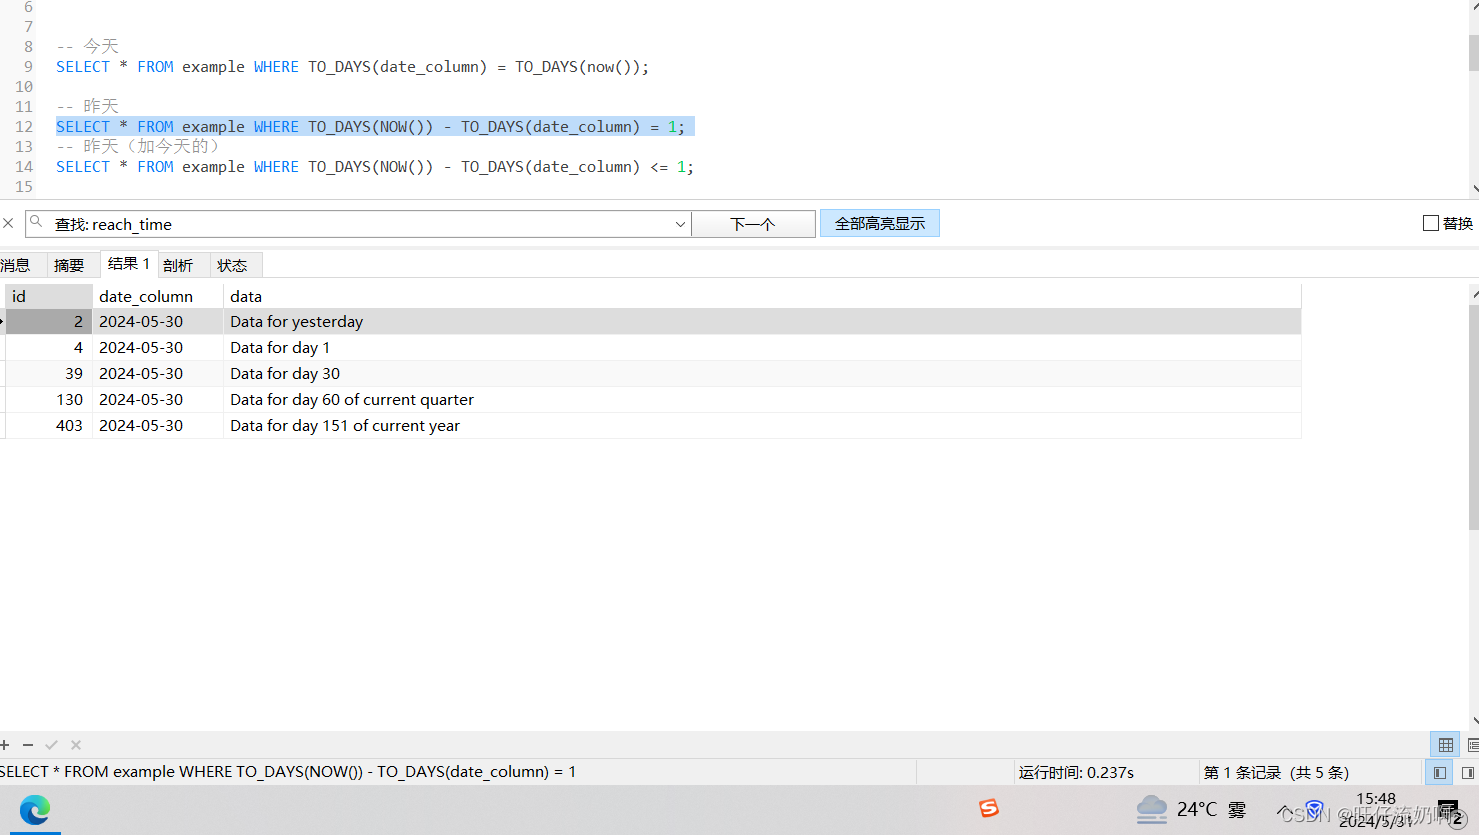The height and width of the screenshot is (835, 1479).
Task: Click the results pane vertical scrollbar
Action: tap(1474, 417)
